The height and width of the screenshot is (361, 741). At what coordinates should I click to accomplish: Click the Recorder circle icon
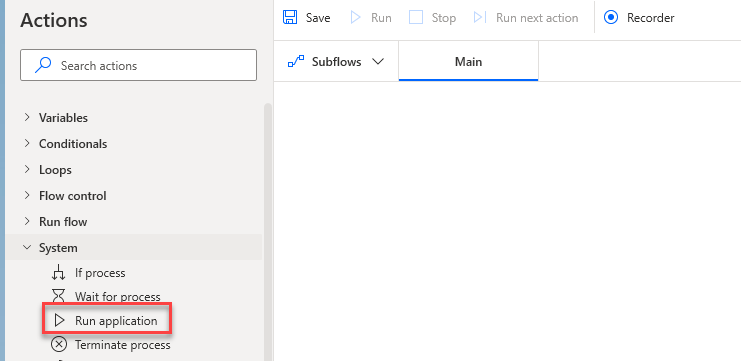point(611,17)
